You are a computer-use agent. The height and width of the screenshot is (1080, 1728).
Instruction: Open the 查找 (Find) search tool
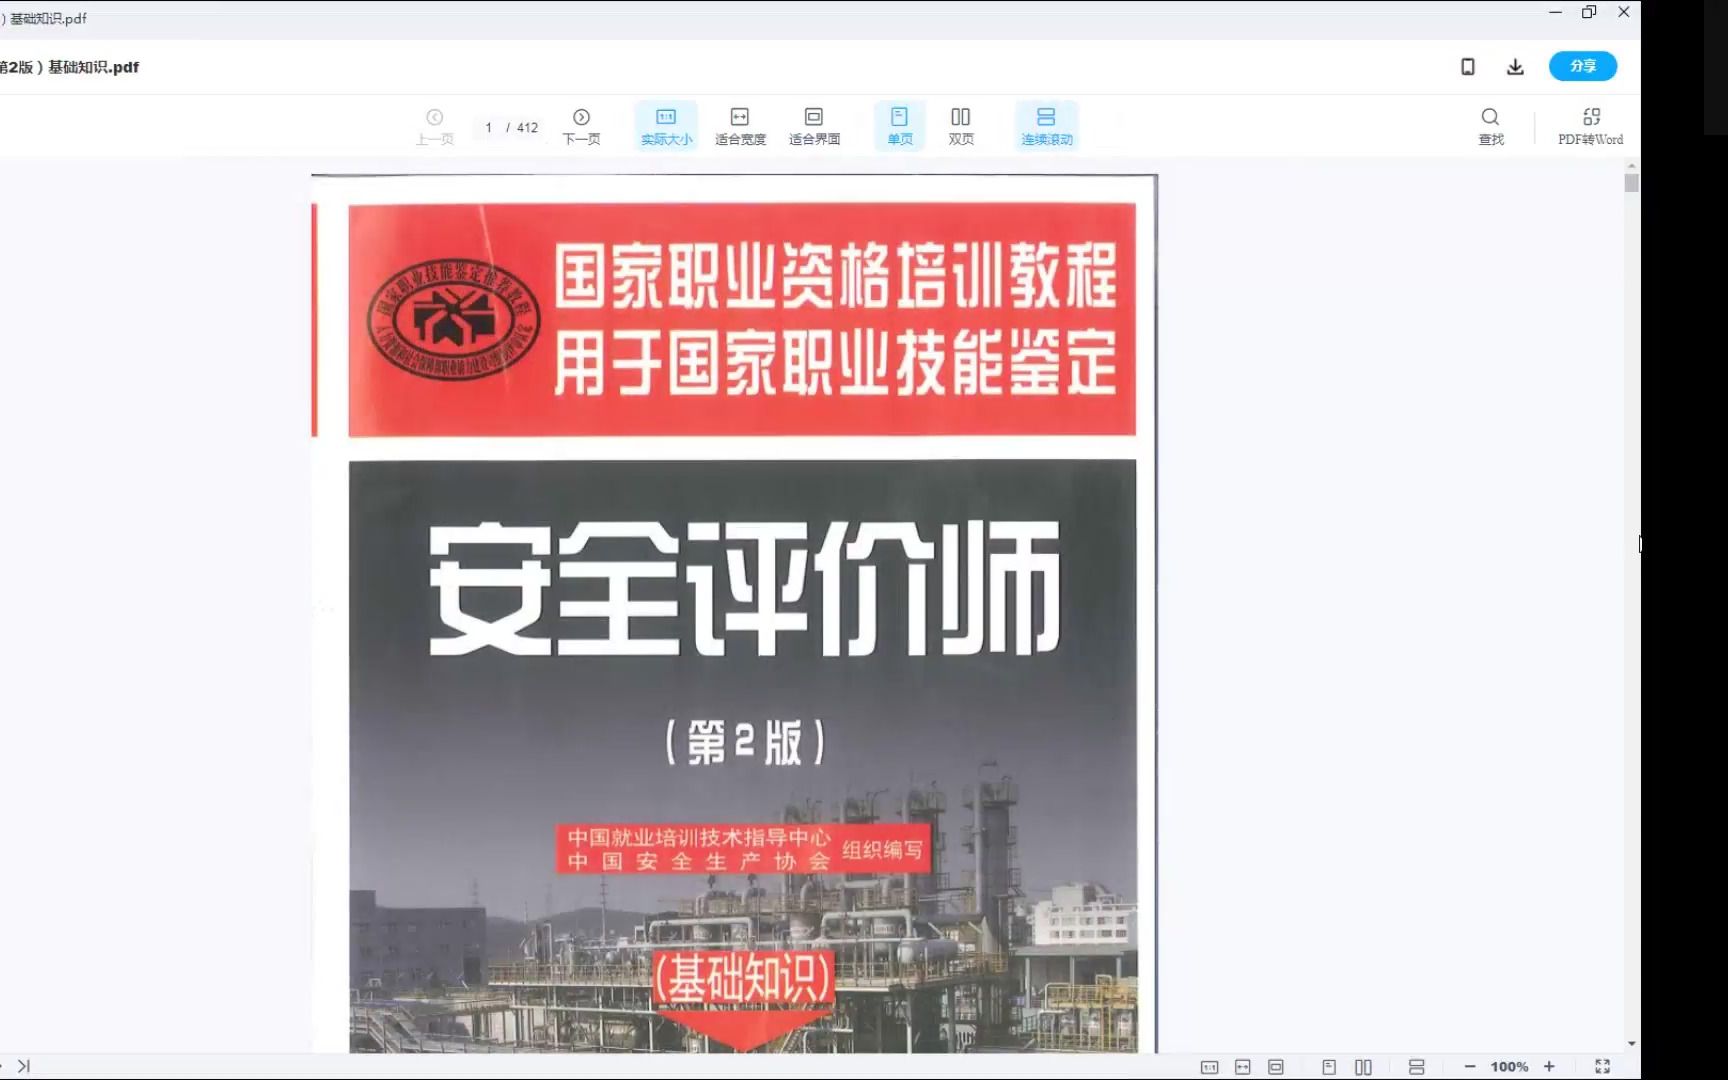(x=1491, y=125)
